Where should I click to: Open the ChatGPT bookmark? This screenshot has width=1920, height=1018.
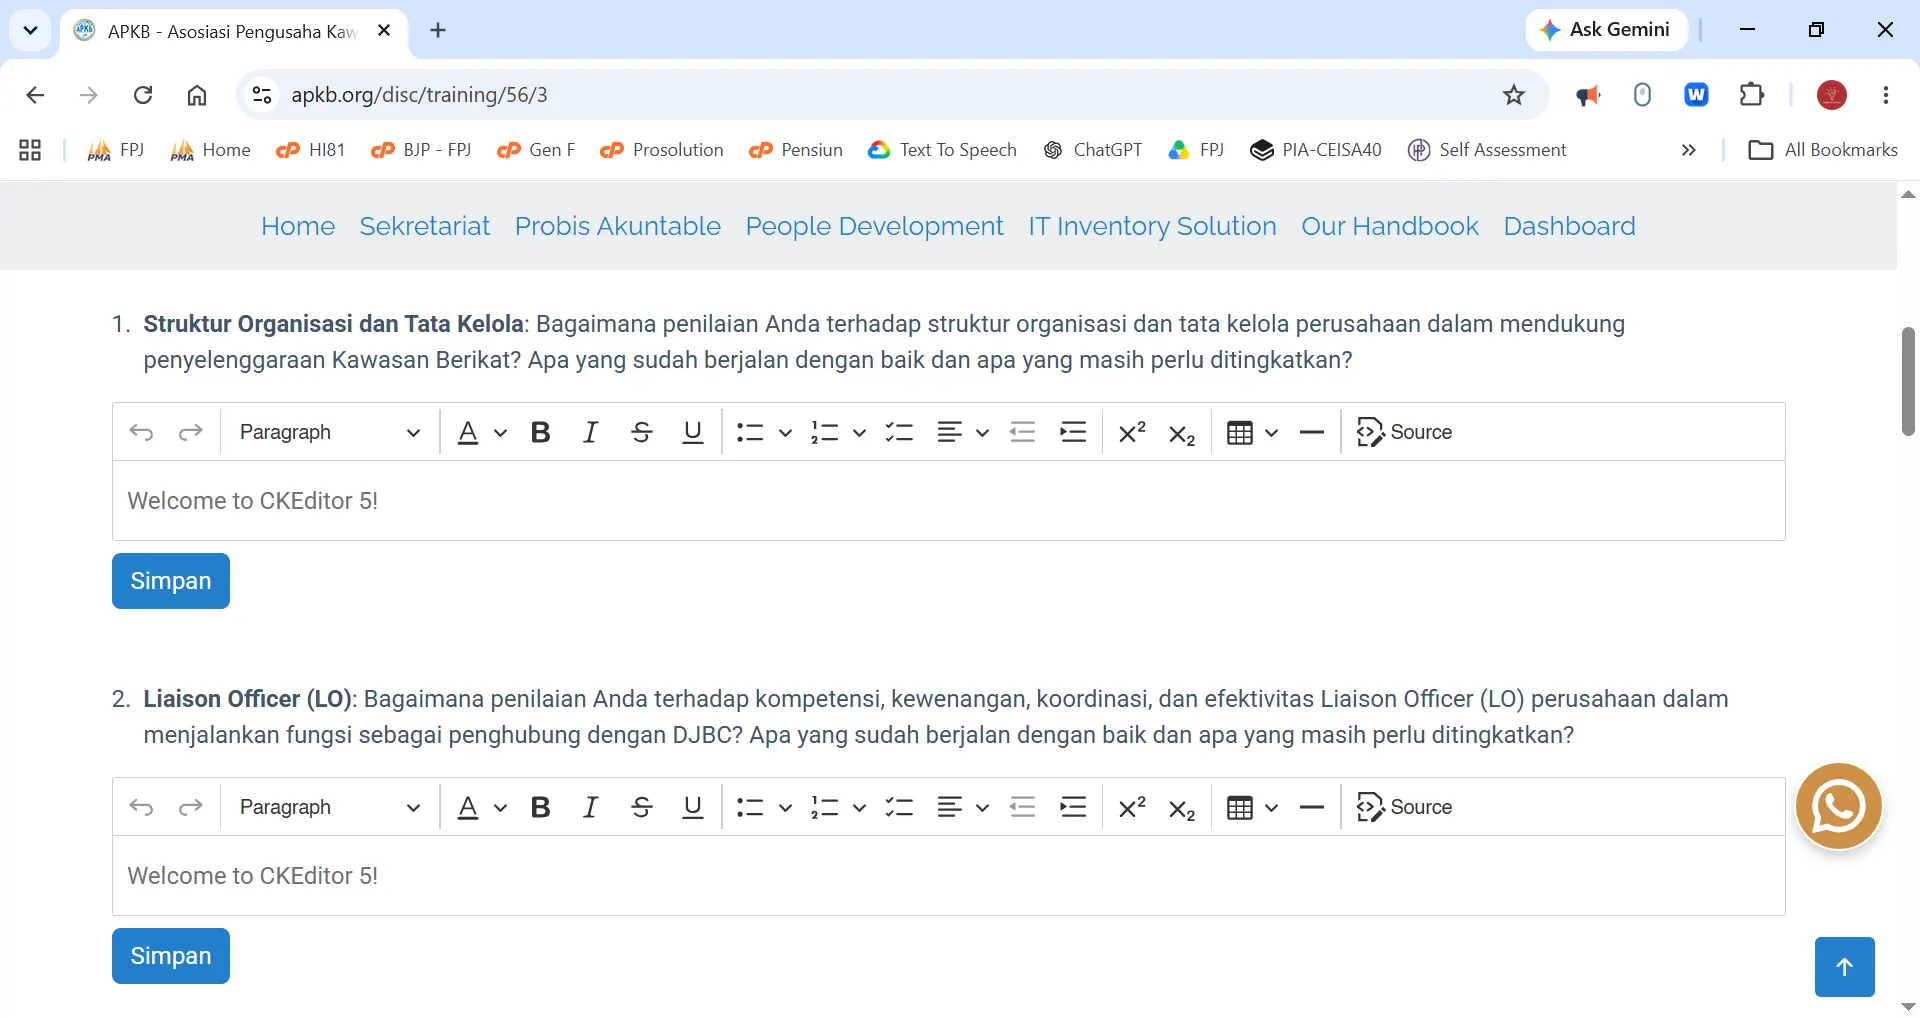click(1093, 150)
